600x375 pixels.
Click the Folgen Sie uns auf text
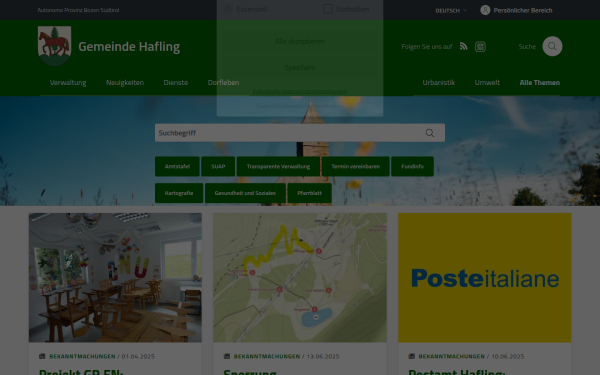(x=427, y=47)
